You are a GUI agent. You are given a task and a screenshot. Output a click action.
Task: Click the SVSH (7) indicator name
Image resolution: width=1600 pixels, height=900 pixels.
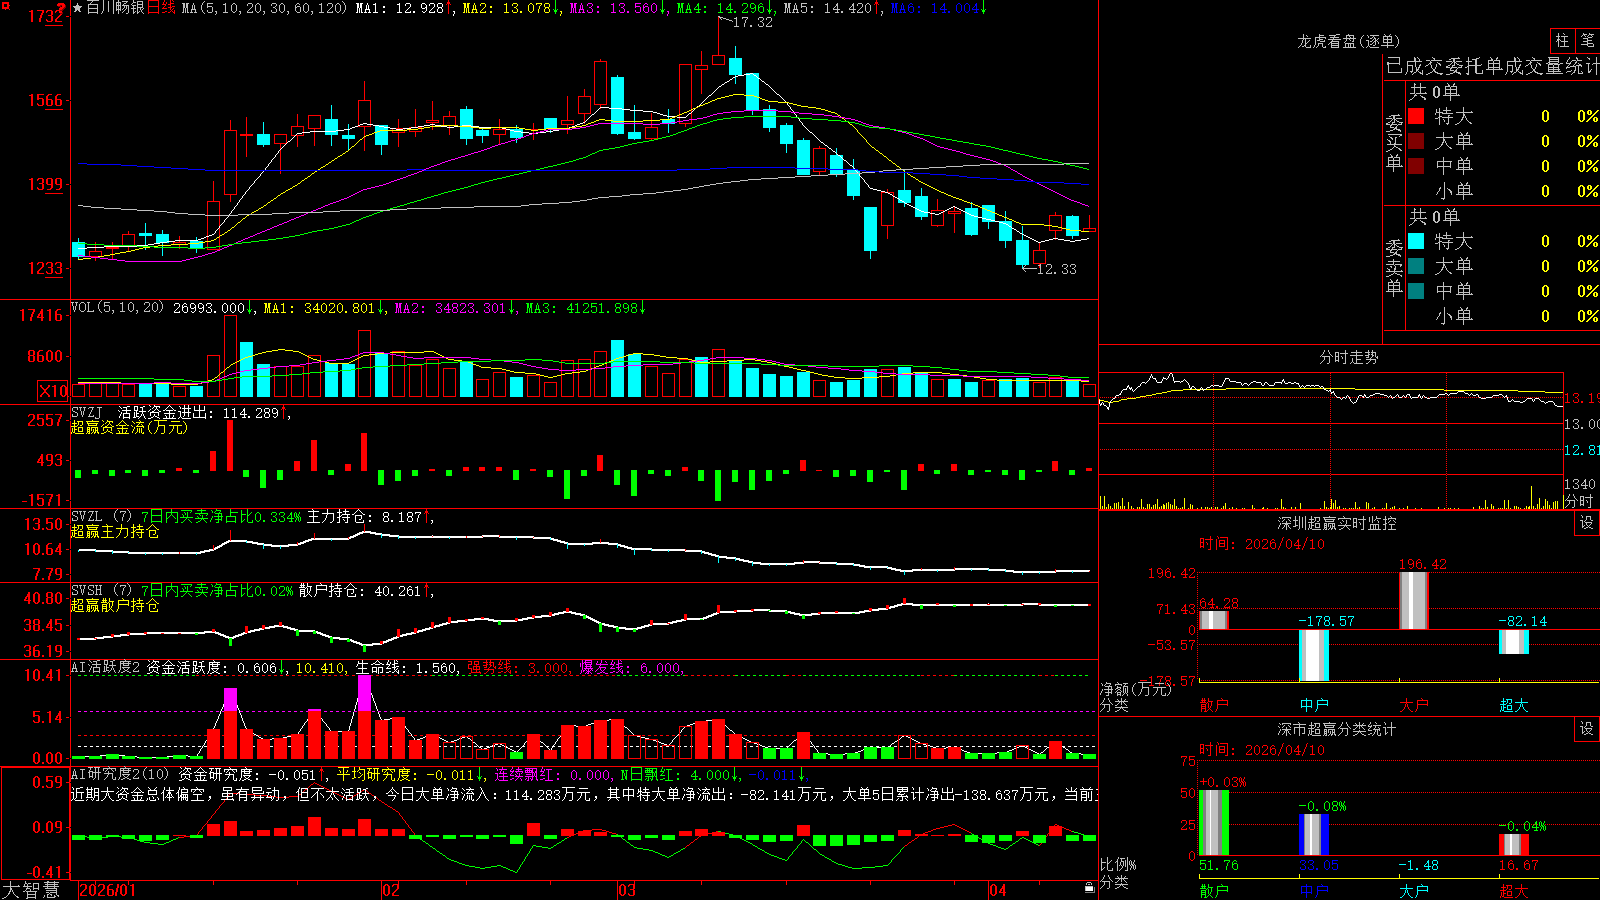(x=101, y=591)
